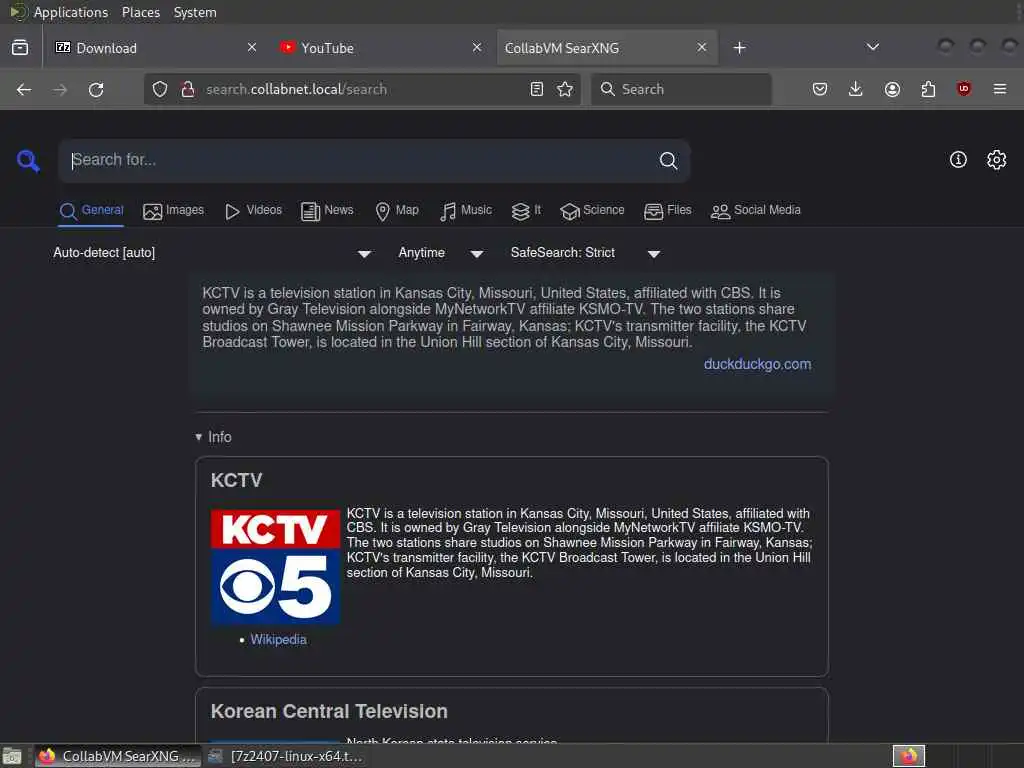Select the General search category
Image resolution: width=1024 pixels, height=768 pixels.
pos(91,211)
